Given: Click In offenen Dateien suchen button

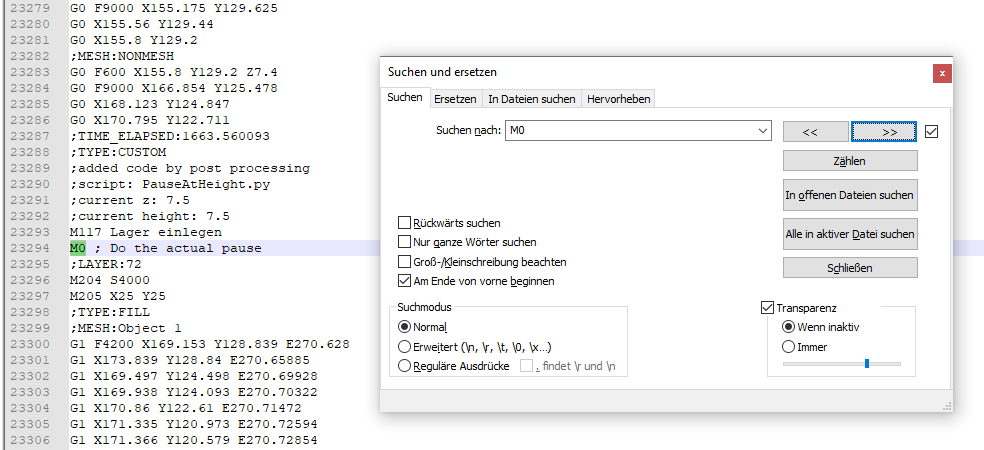Looking at the screenshot, I should pos(850,195).
